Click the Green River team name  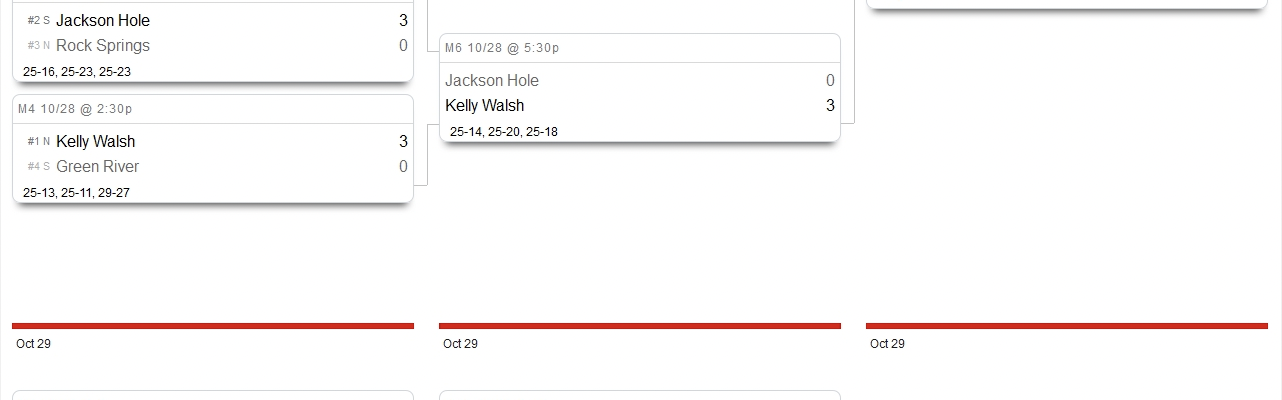[98, 166]
